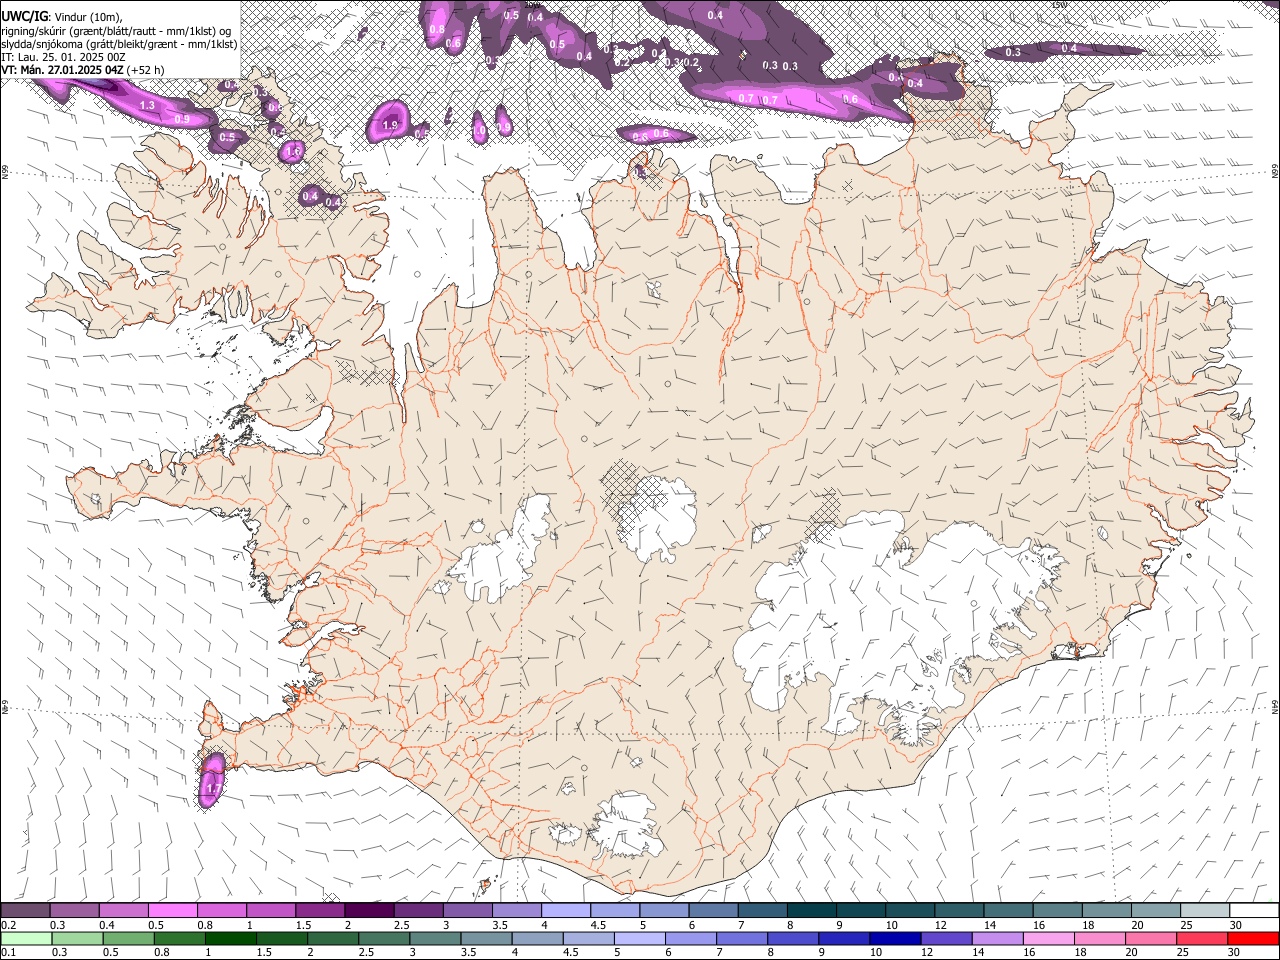Screen dimensions: 1280x960
Task: Select top scale swatch between 0.2 and 0.3
Action: click(25, 910)
